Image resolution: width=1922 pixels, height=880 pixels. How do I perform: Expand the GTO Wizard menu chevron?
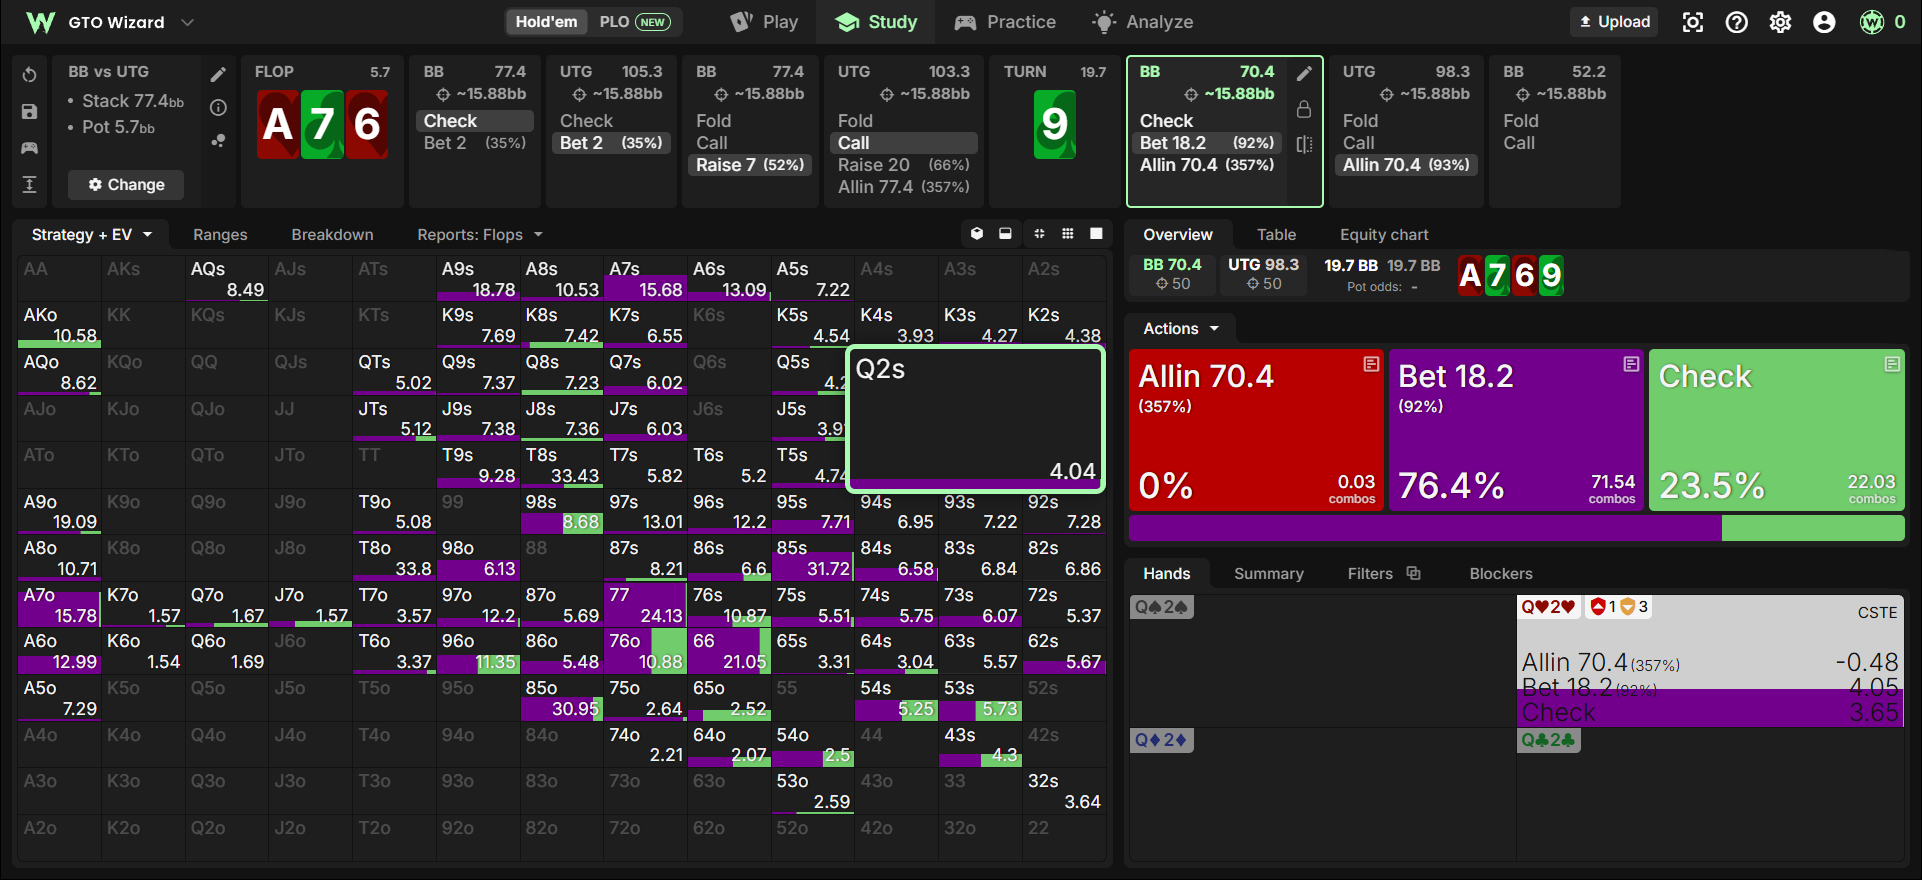point(187,22)
